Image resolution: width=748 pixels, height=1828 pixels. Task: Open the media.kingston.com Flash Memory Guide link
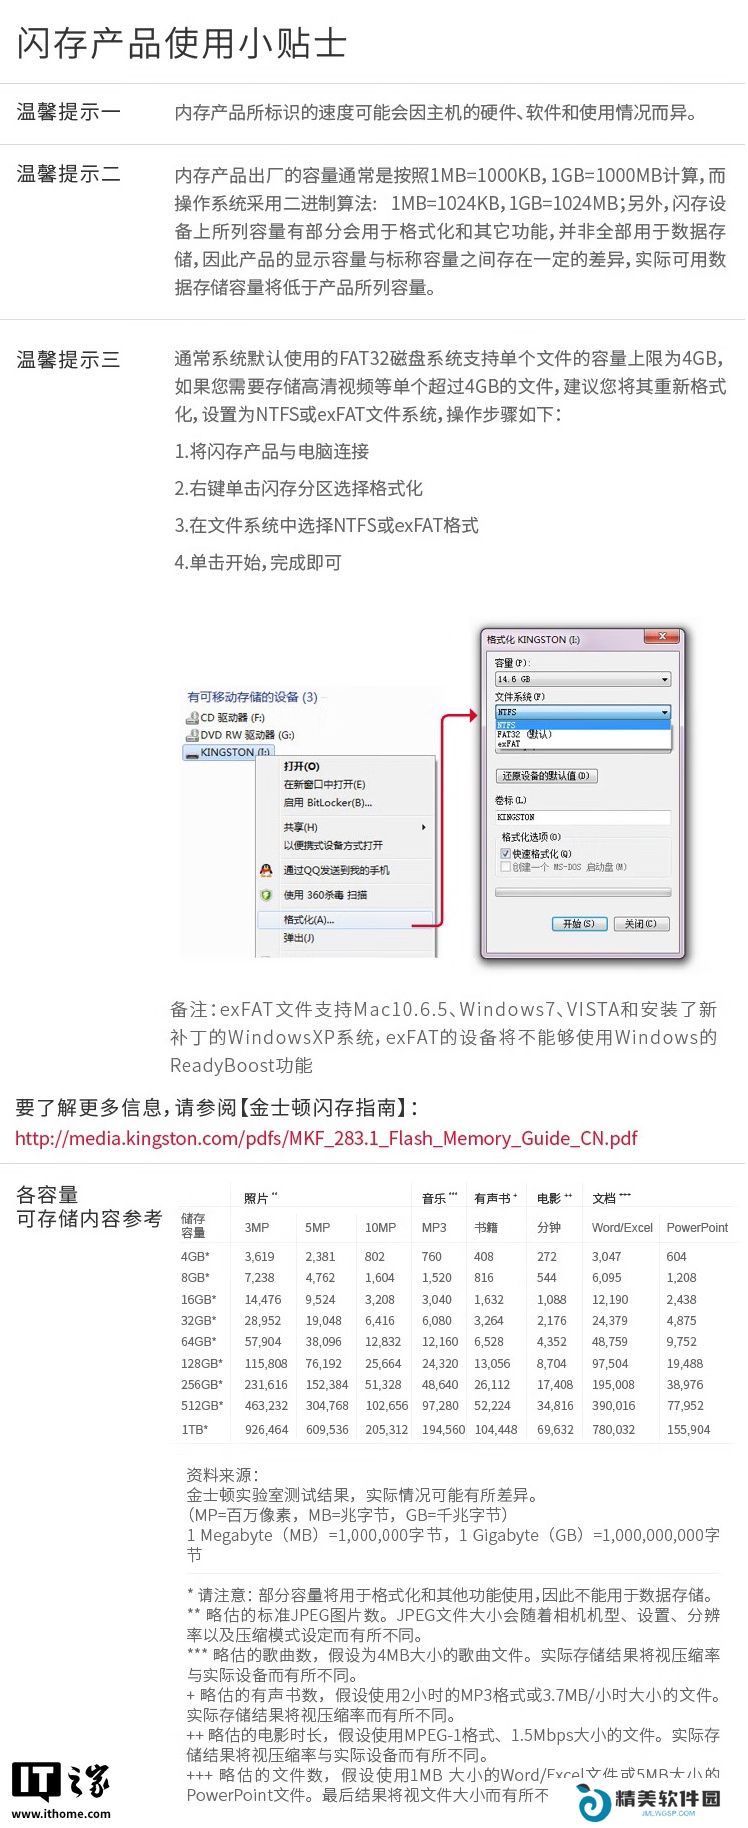[x=326, y=1138]
